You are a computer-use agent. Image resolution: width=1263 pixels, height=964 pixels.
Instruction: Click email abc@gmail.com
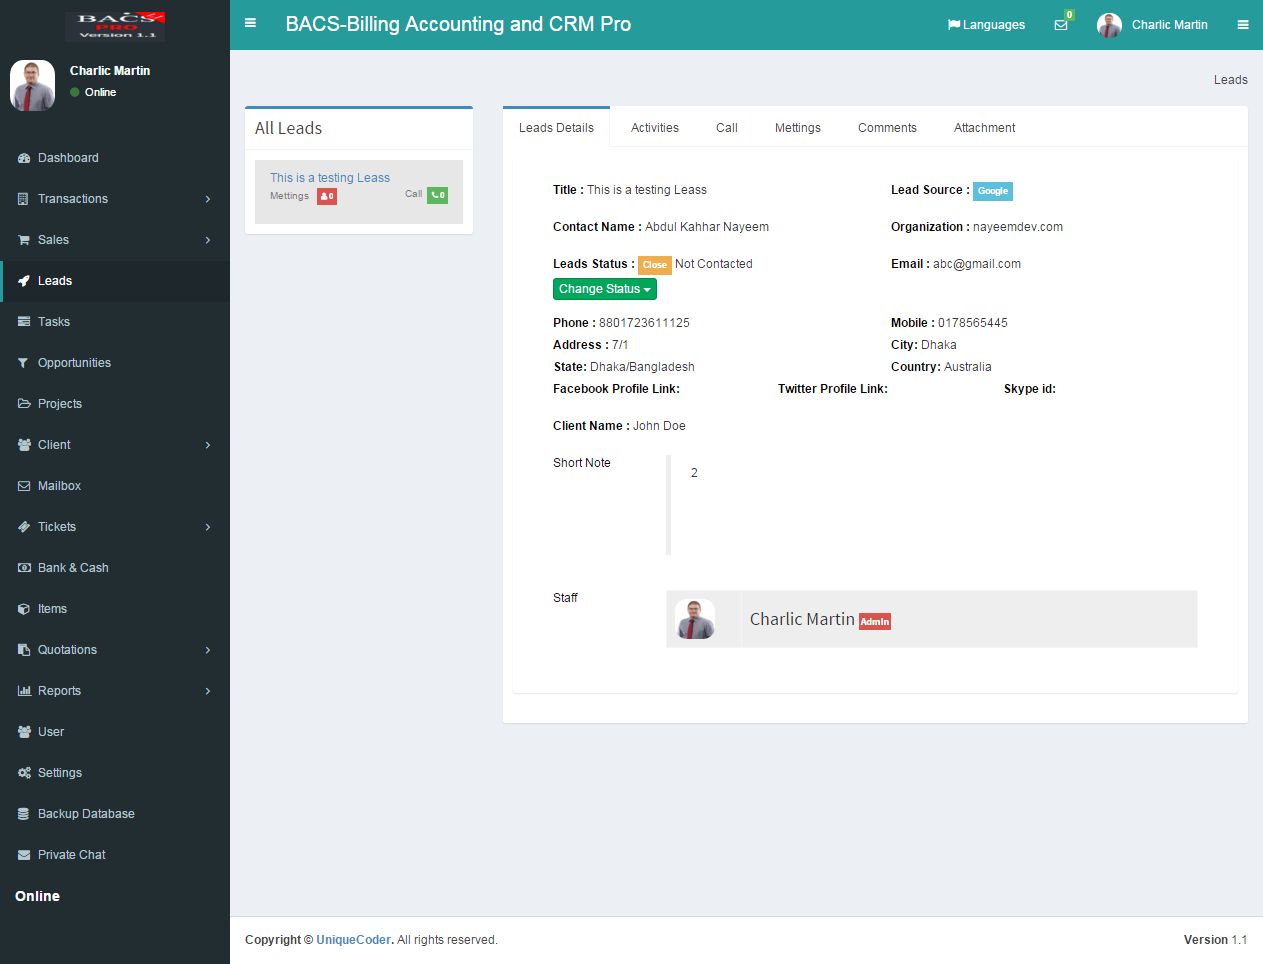[x=977, y=264]
